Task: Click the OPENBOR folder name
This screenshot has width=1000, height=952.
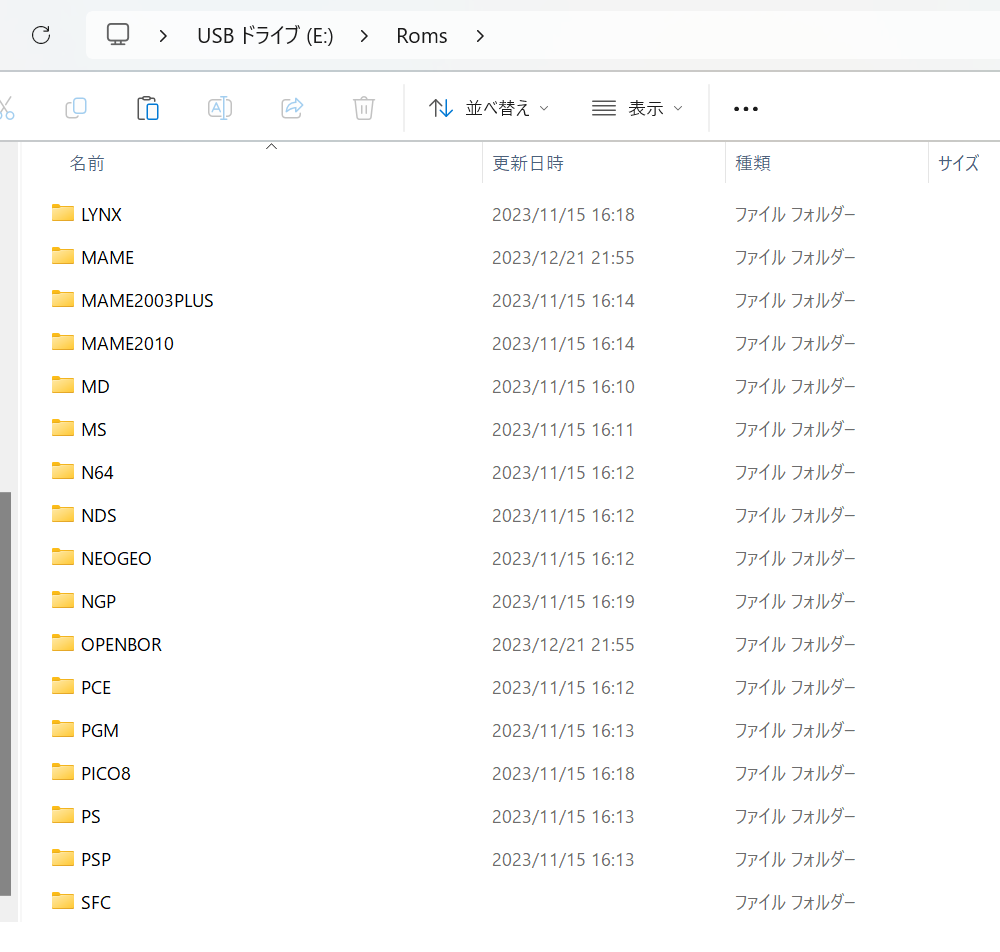Action: (x=121, y=645)
